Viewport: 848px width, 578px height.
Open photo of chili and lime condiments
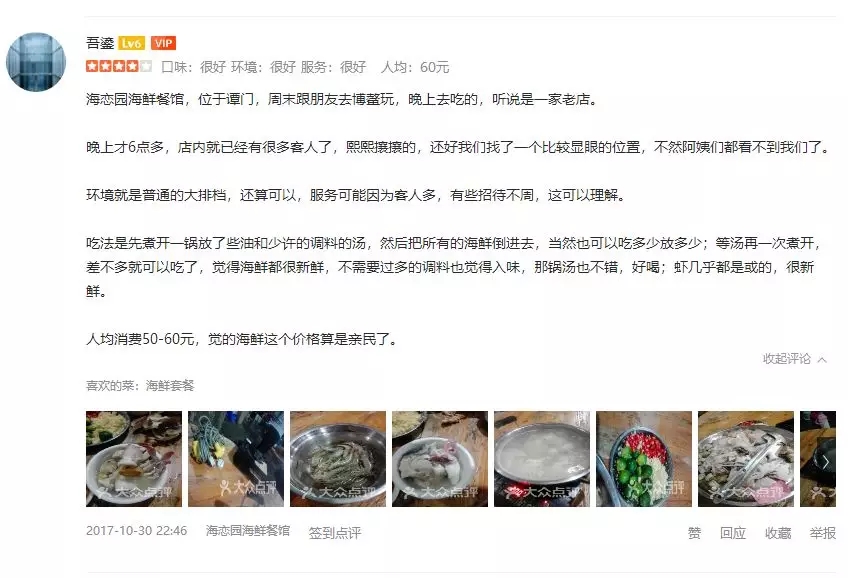[x=644, y=459]
